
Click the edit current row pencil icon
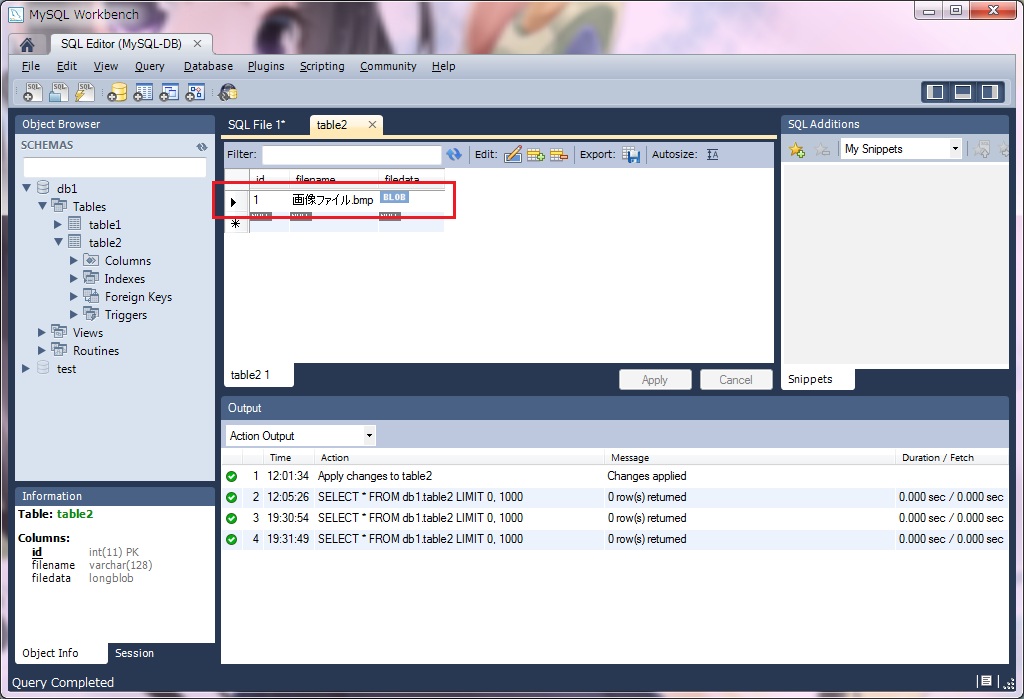tap(513, 154)
